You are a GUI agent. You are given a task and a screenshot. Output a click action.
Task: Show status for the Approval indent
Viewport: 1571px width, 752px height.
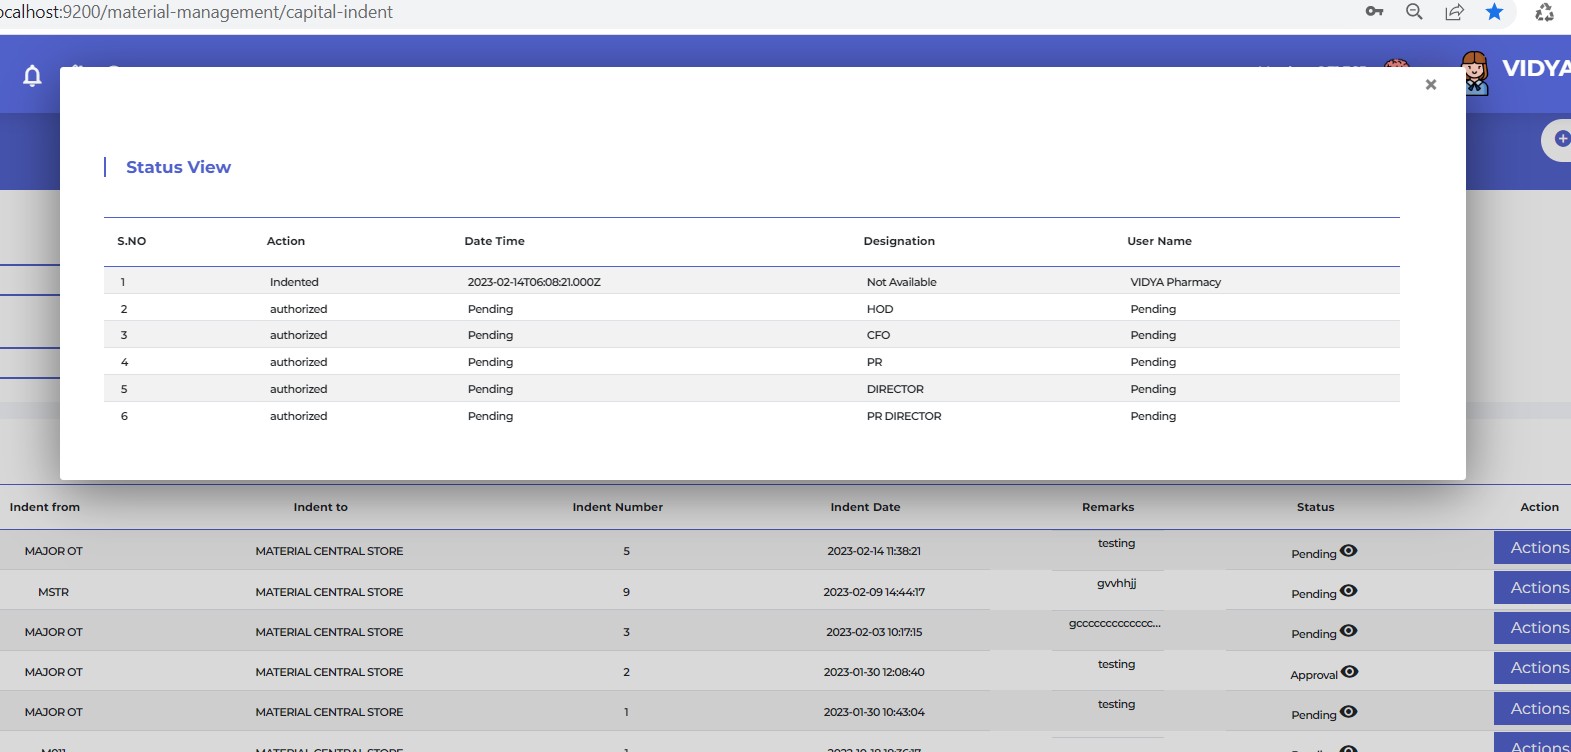click(1349, 672)
